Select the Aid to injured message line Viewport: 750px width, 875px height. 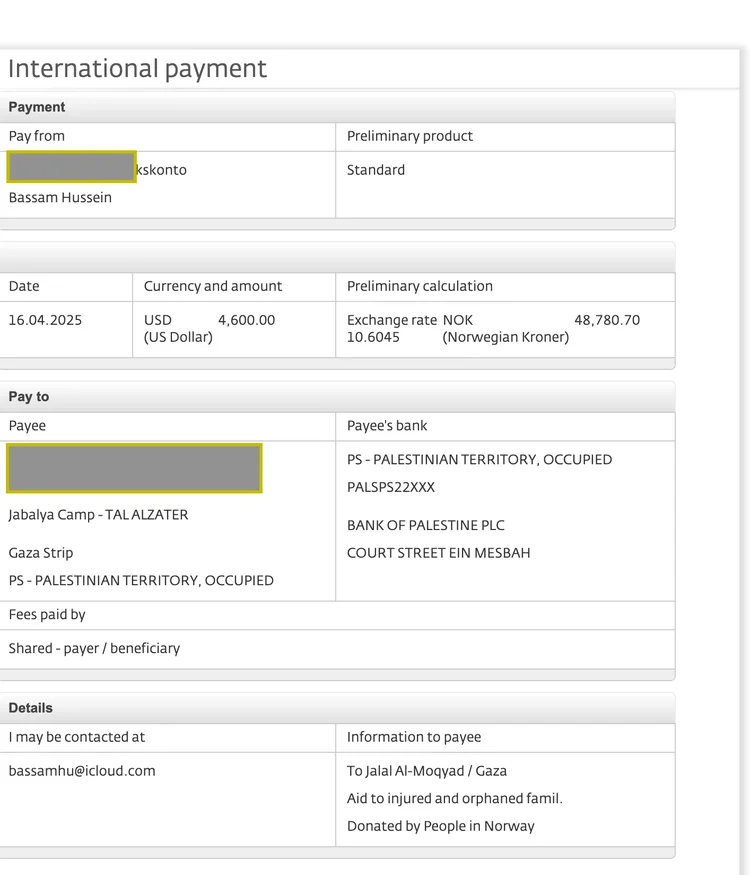click(x=454, y=798)
